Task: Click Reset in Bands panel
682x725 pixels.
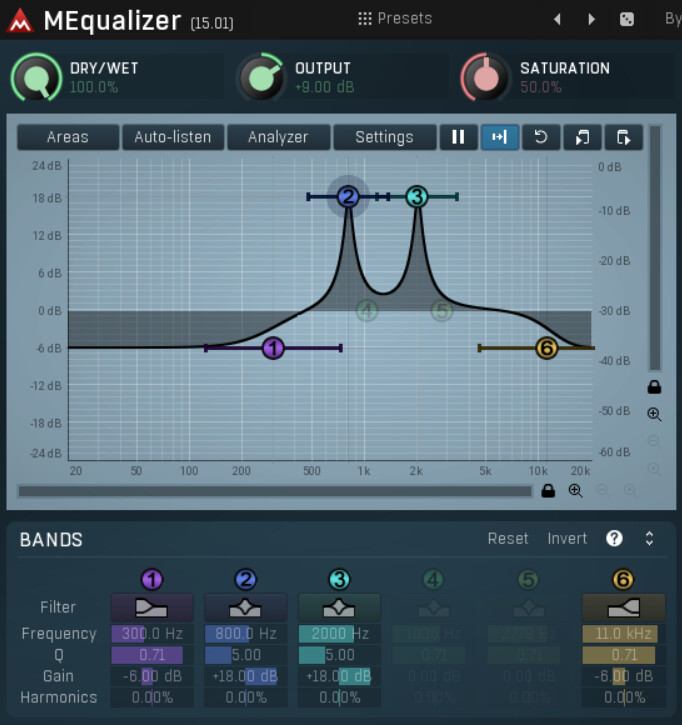Action: click(x=508, y=539)
